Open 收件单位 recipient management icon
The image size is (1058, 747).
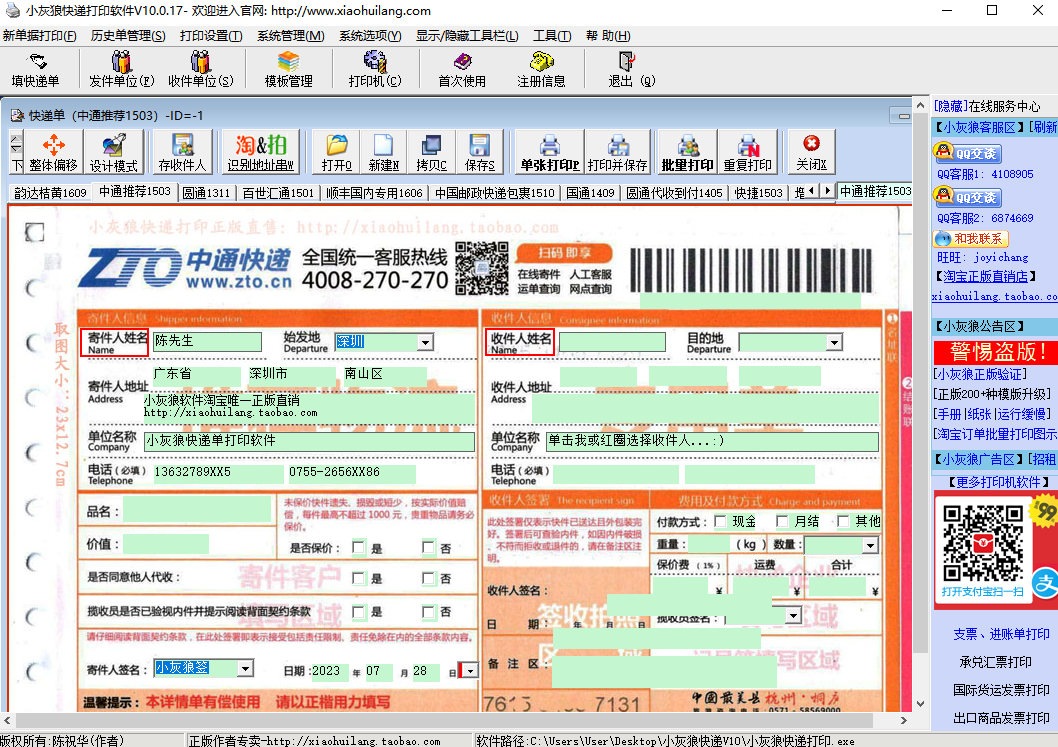click(200, 70)
